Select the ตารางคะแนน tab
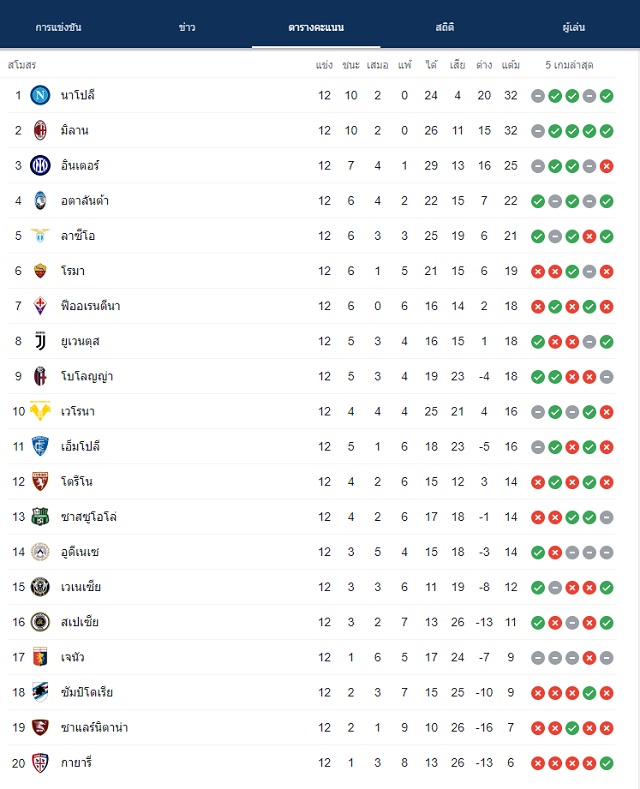The width and height of the screenshot is (640, 789). coord(316,27)
